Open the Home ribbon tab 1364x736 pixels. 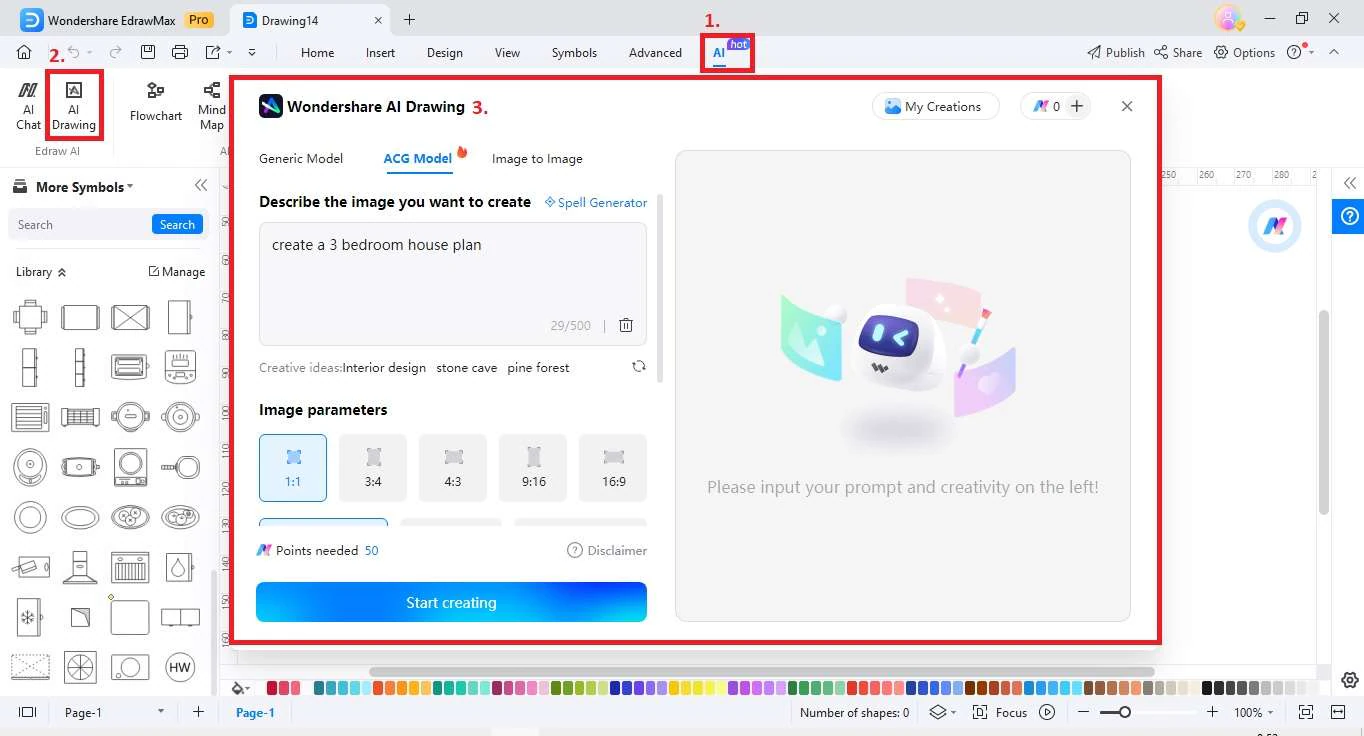(318, 52)
